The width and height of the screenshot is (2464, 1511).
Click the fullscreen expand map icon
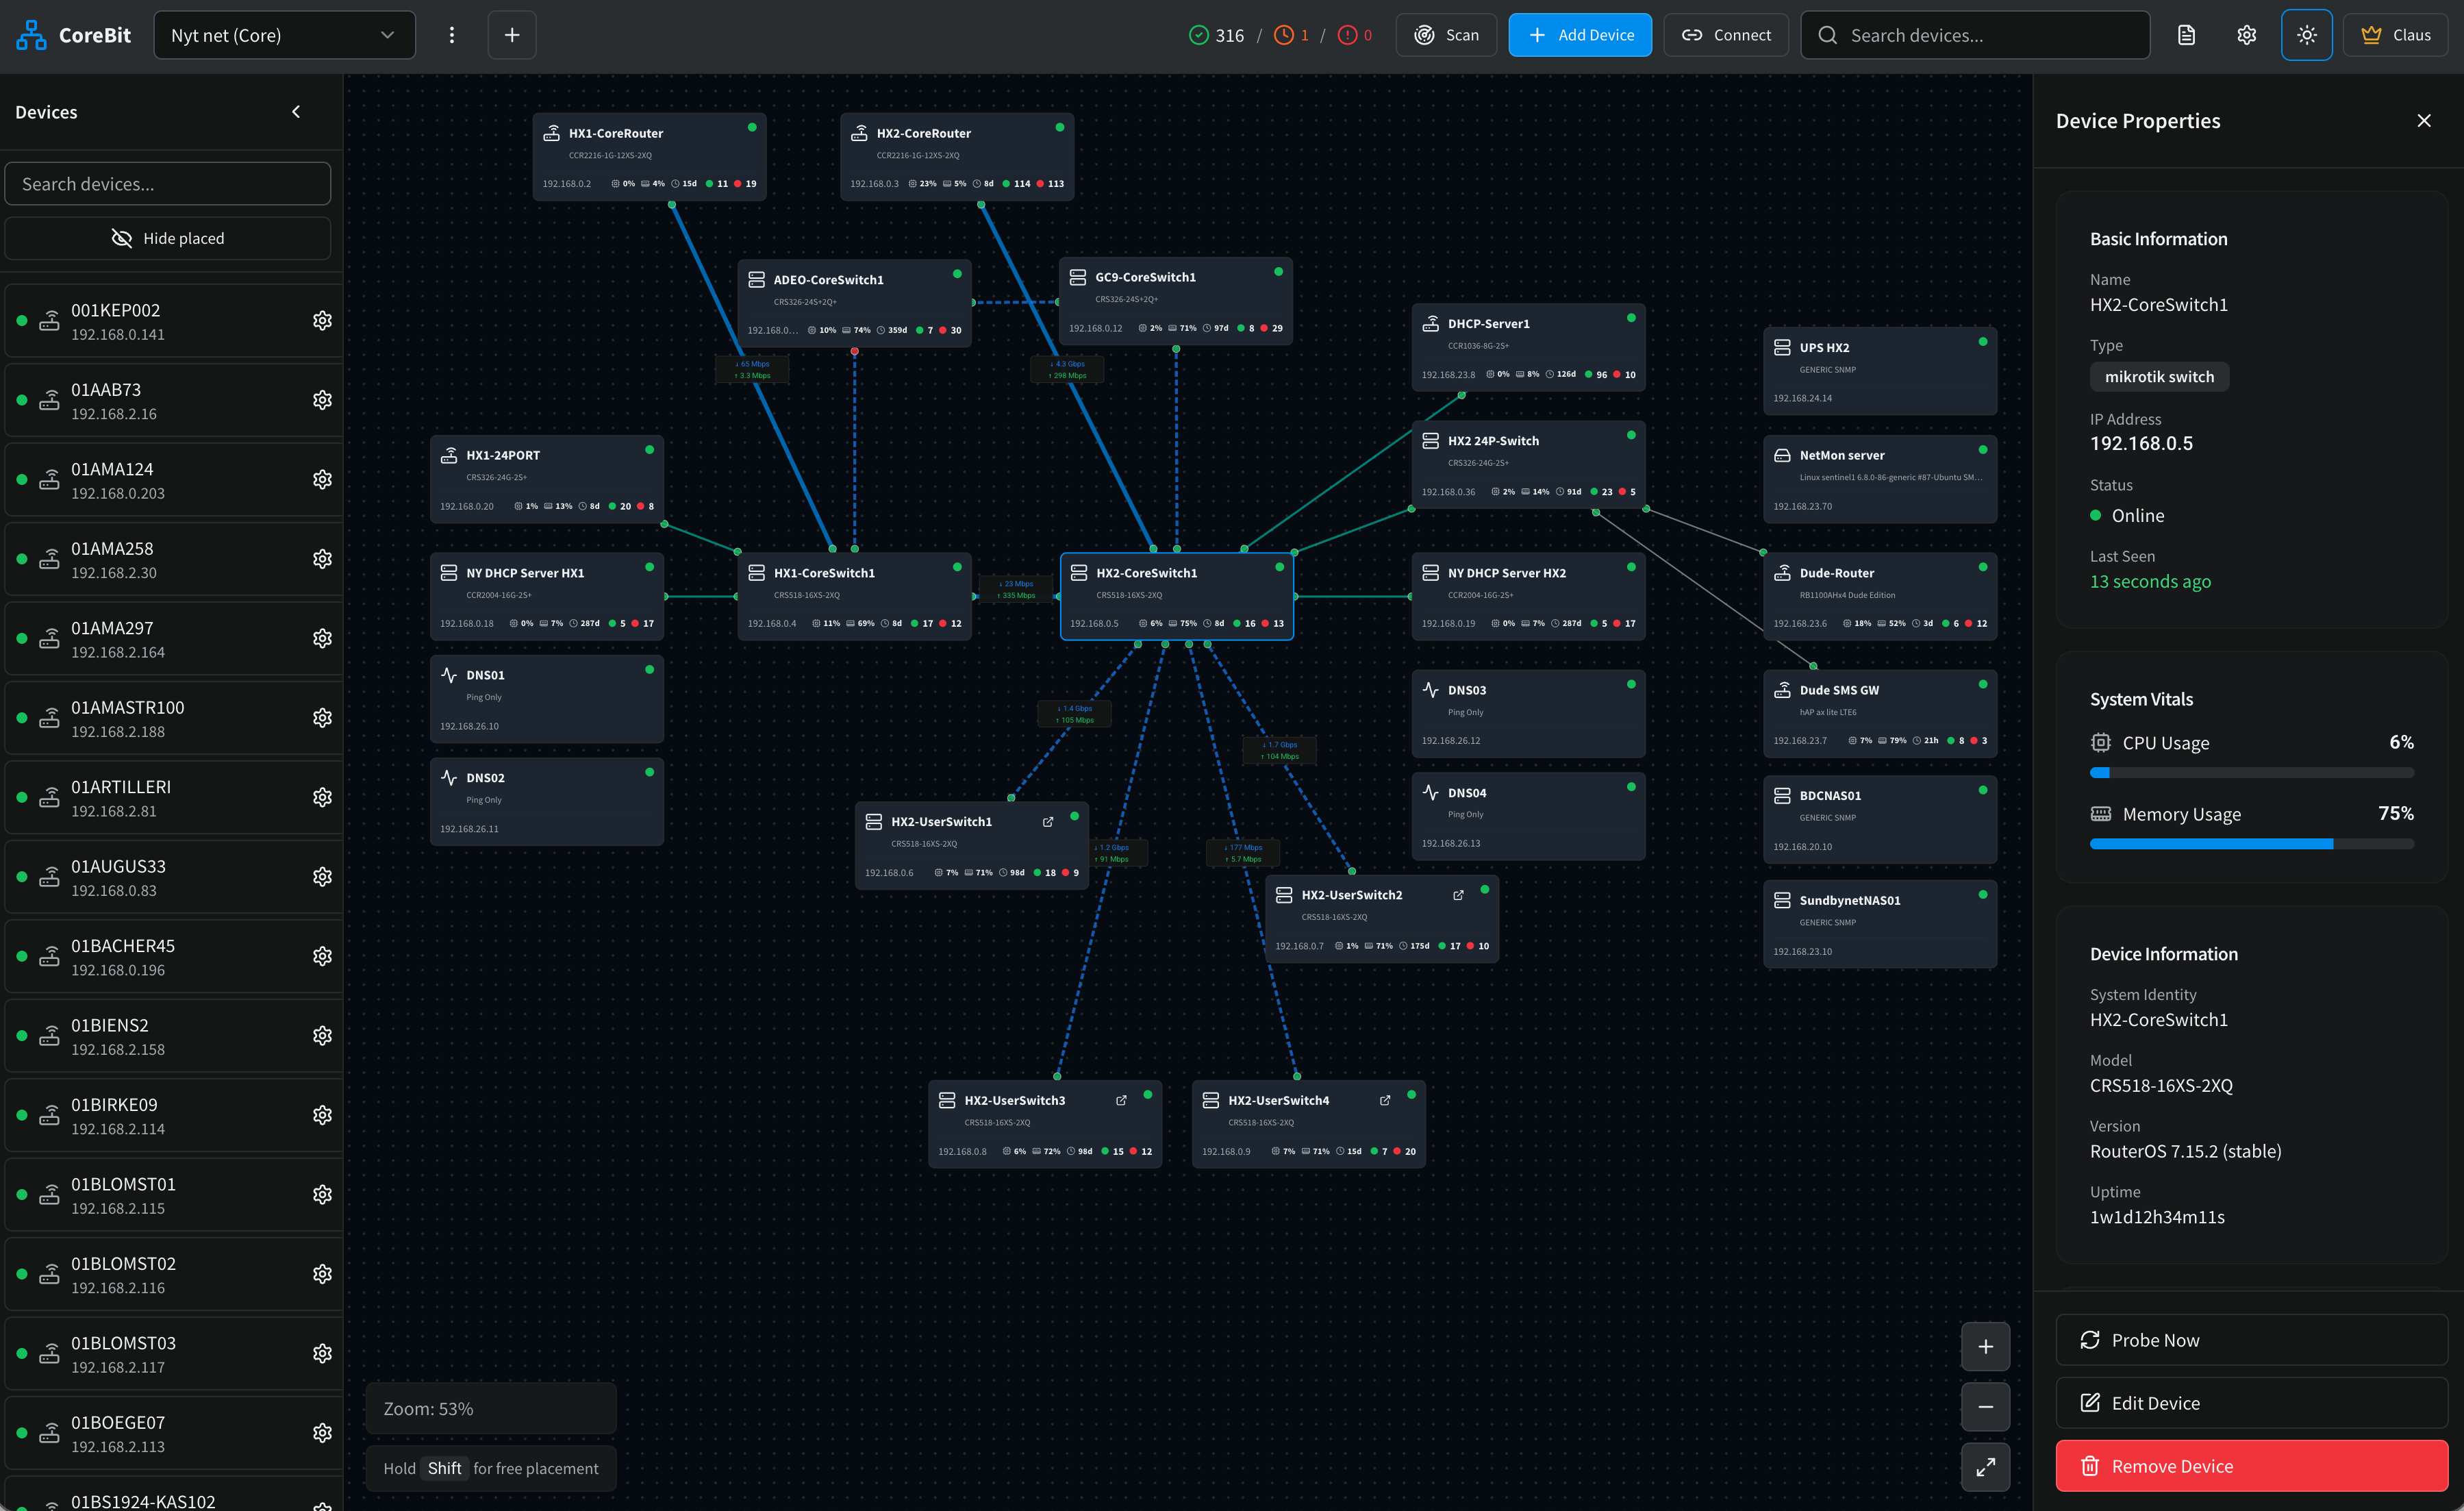[1985, 1467]
